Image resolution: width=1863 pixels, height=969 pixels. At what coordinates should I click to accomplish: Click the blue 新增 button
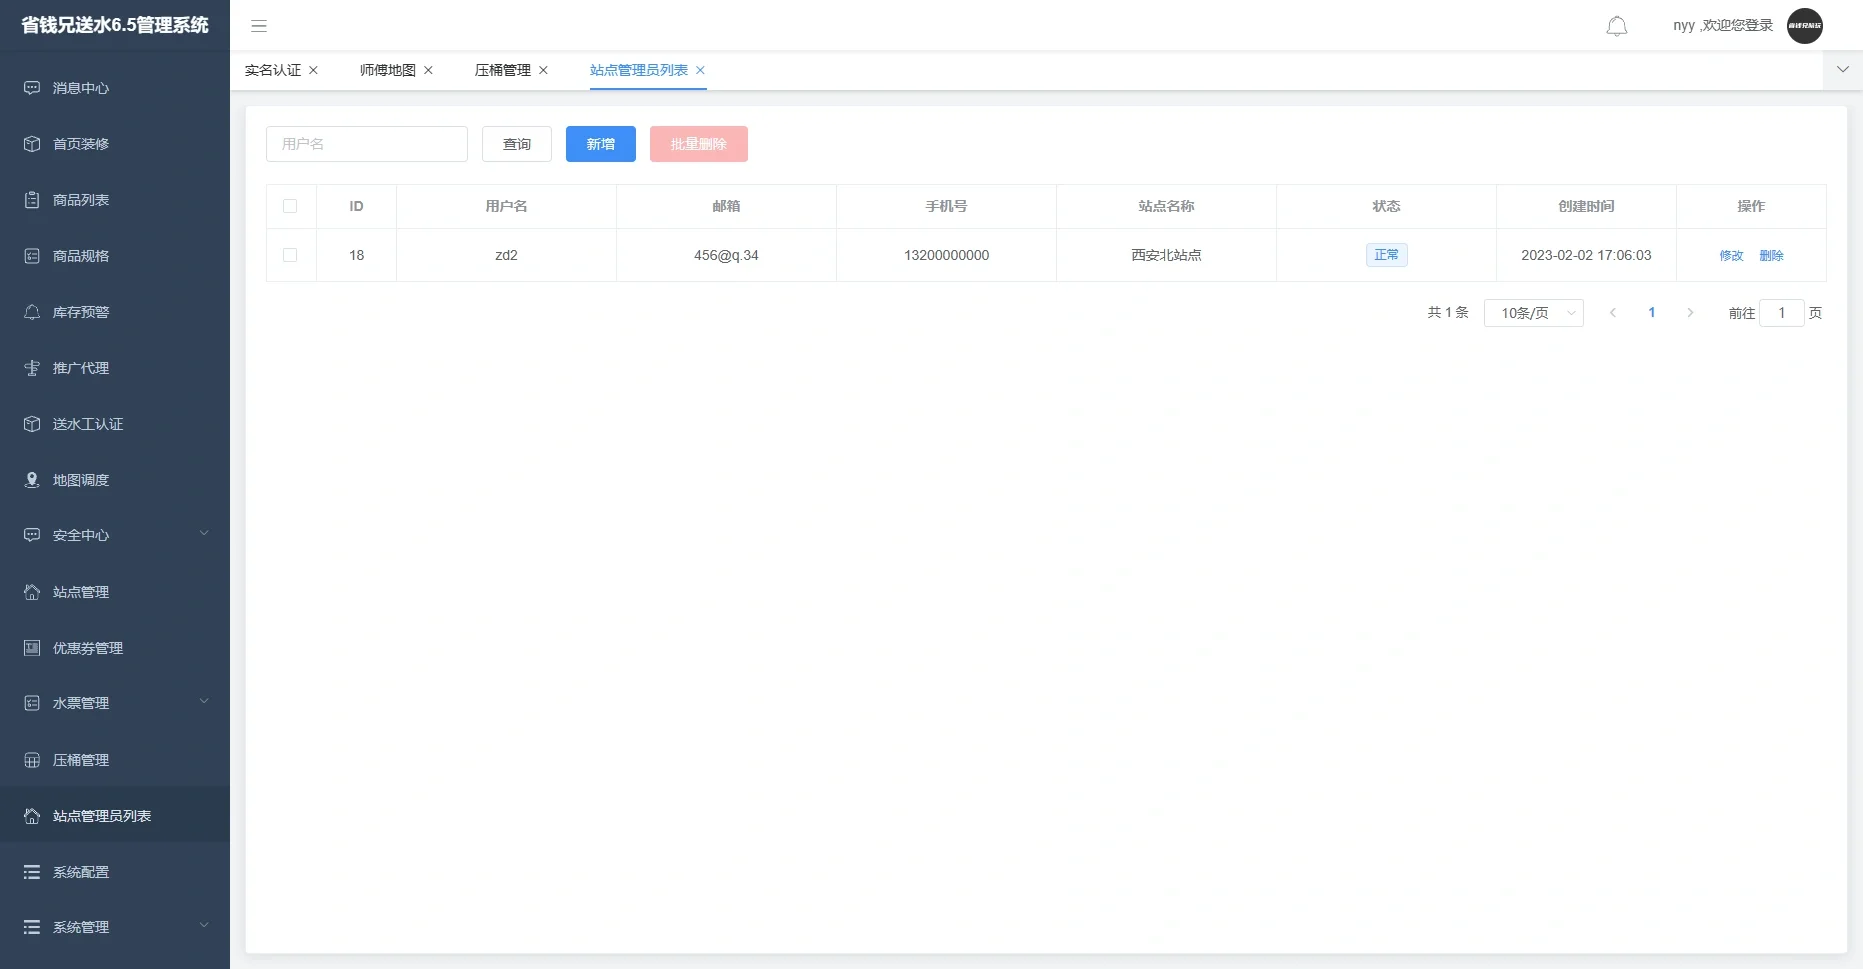600,144
